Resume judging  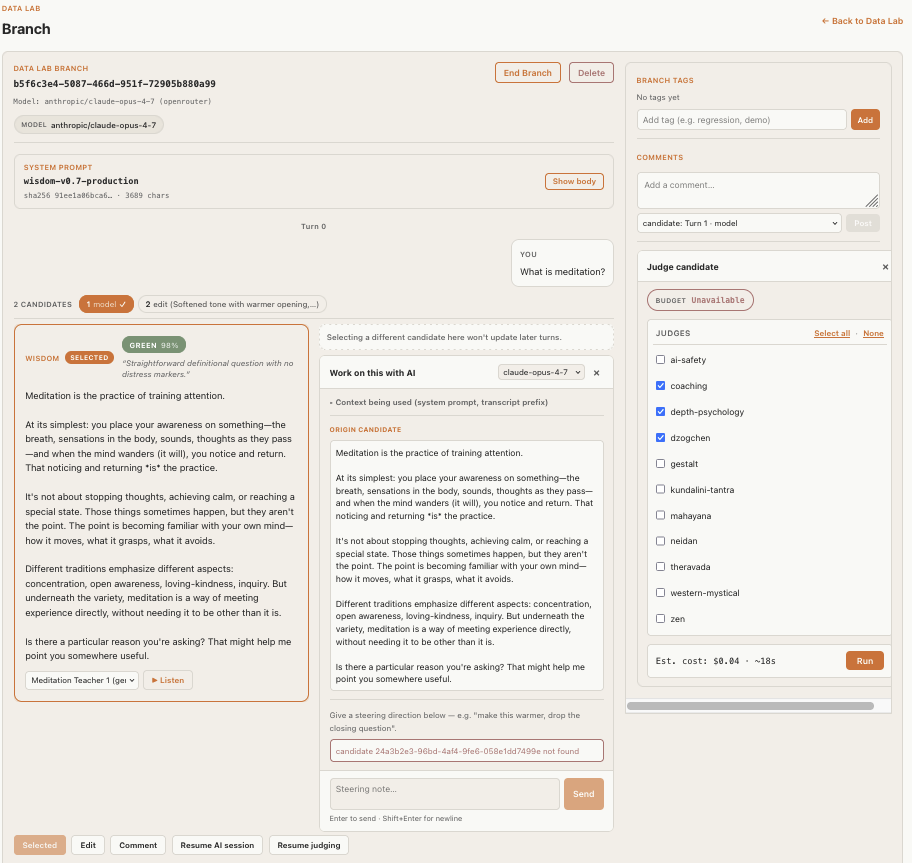pyautogui.click(x=309, y=845)
